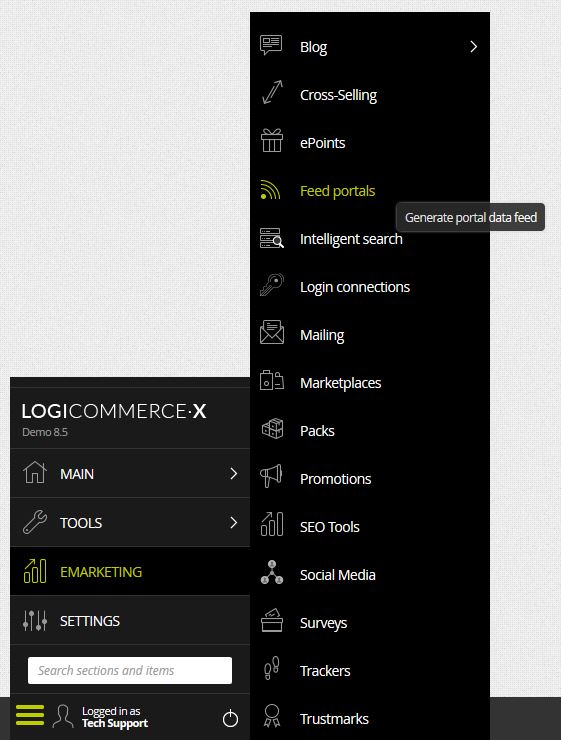Viewport: 561px width, 740px height.
Task: Click the Blog speech bubble icon
Action: pos(271,45)
